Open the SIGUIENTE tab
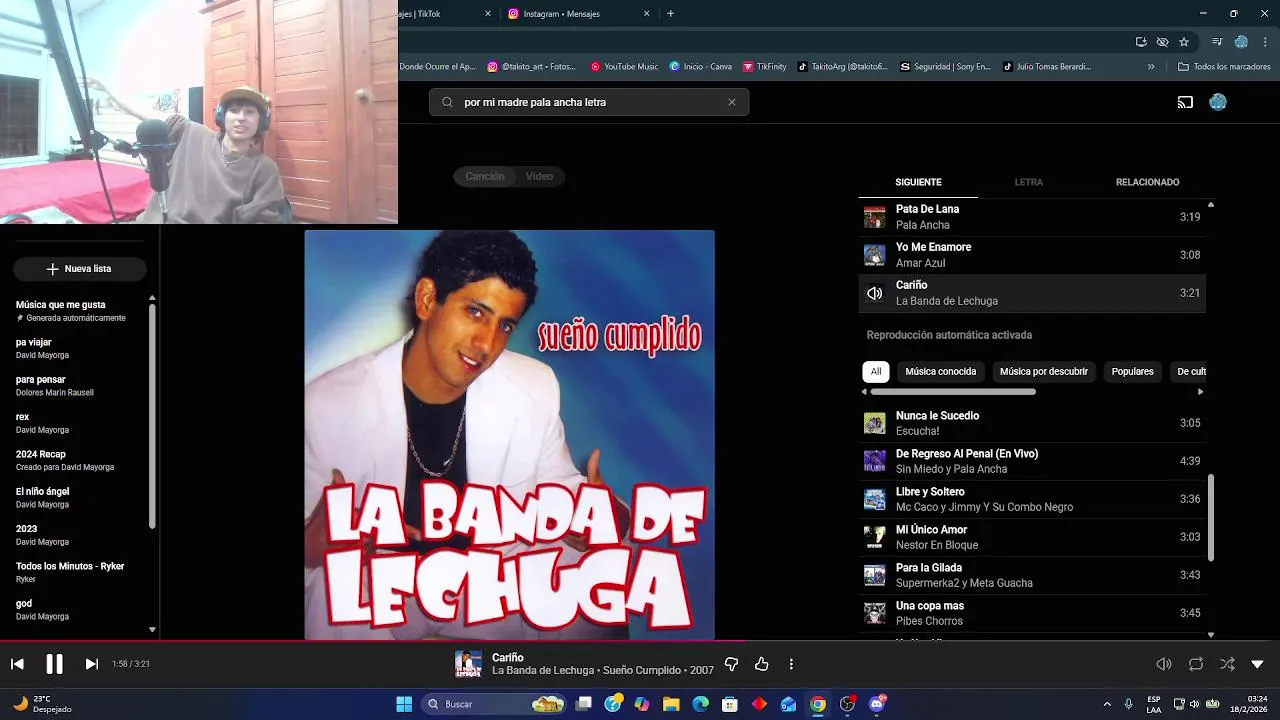1280x720 pixels. [918, 182]
